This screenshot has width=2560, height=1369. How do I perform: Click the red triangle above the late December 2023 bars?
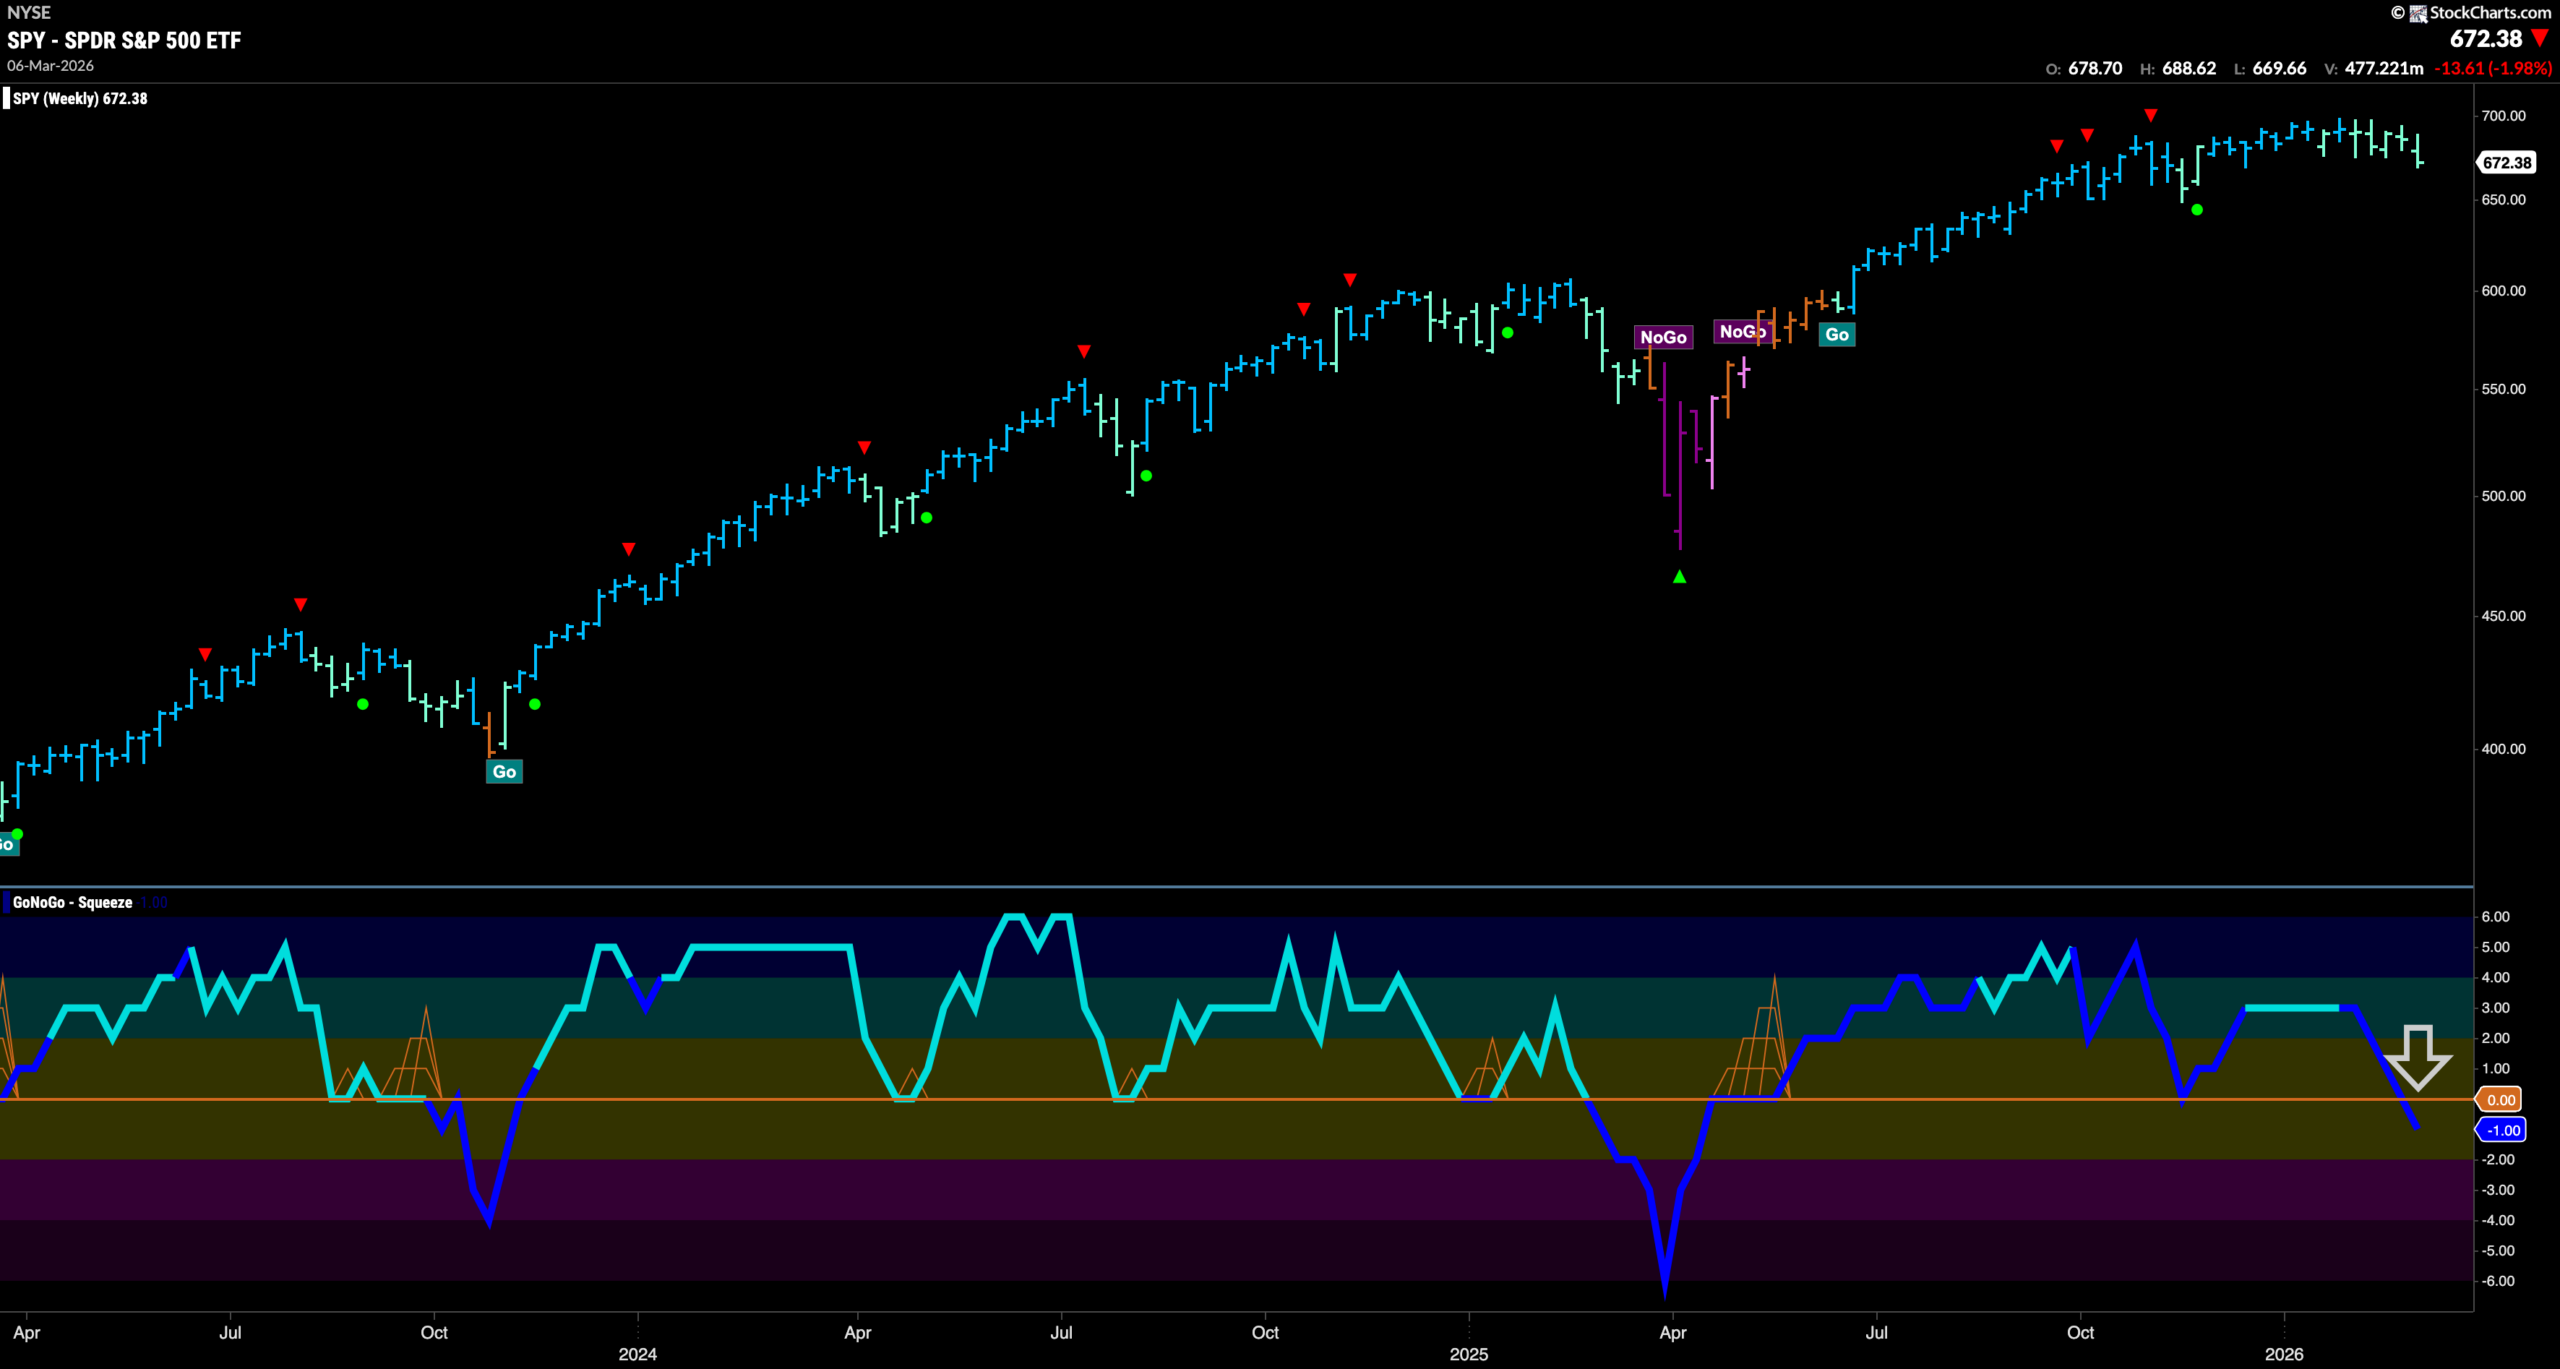628,549
